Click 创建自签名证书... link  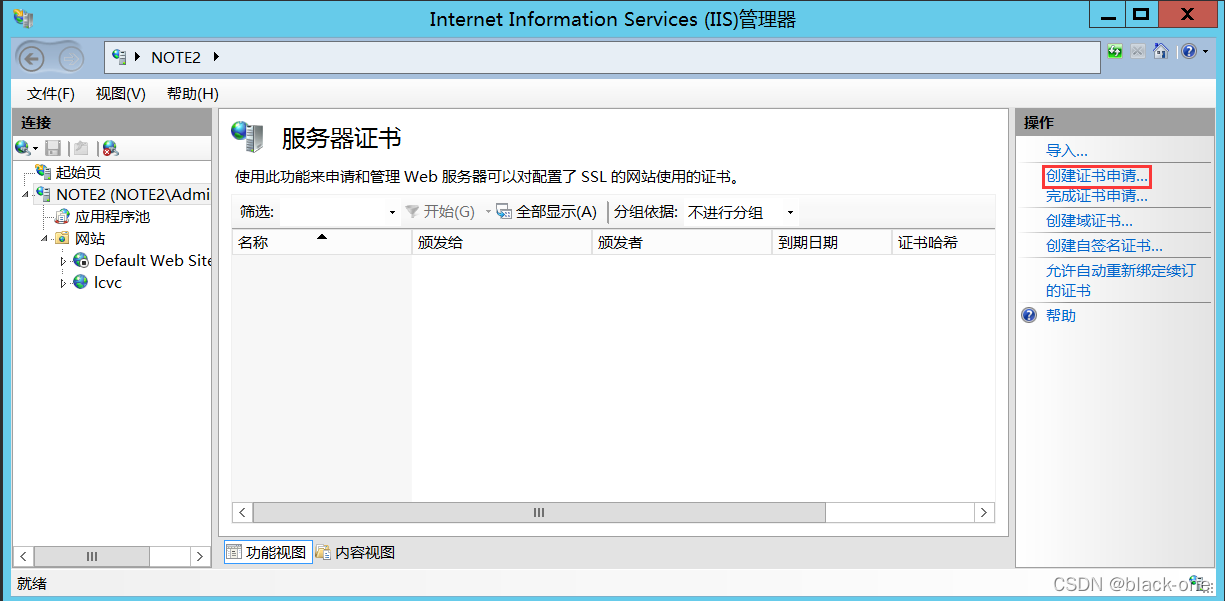(x=1104, y=245)
